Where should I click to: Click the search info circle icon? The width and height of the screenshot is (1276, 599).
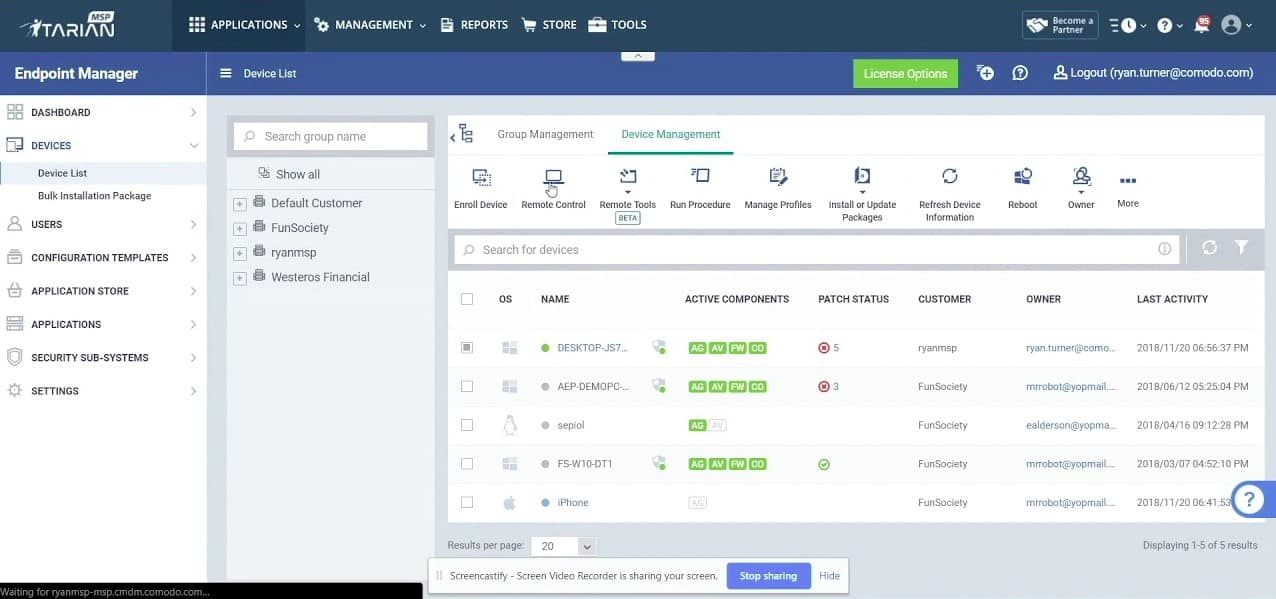1164,249
